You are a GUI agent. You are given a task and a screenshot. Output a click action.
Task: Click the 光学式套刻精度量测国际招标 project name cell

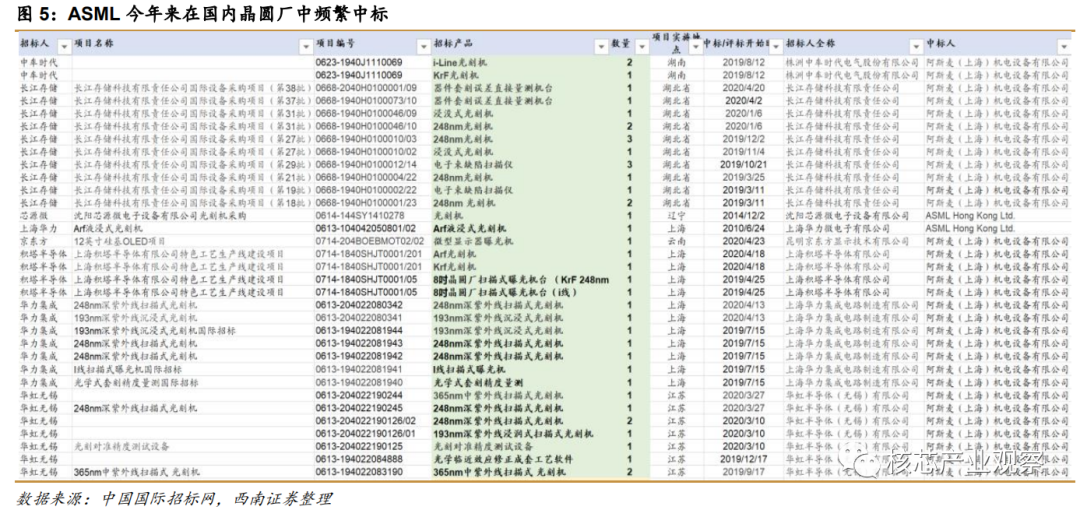point(136,381)
